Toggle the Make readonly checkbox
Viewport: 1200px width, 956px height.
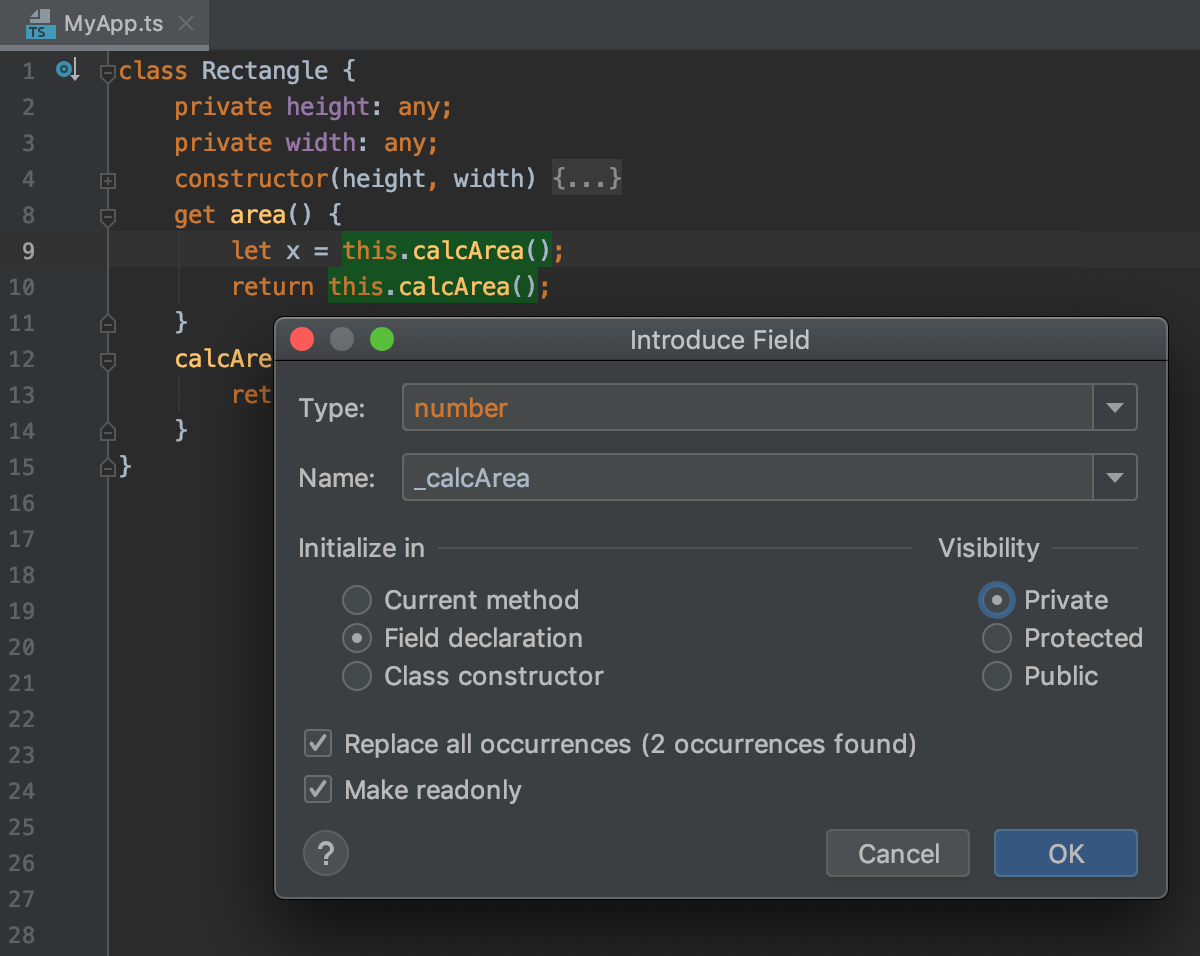coord(318,790)
